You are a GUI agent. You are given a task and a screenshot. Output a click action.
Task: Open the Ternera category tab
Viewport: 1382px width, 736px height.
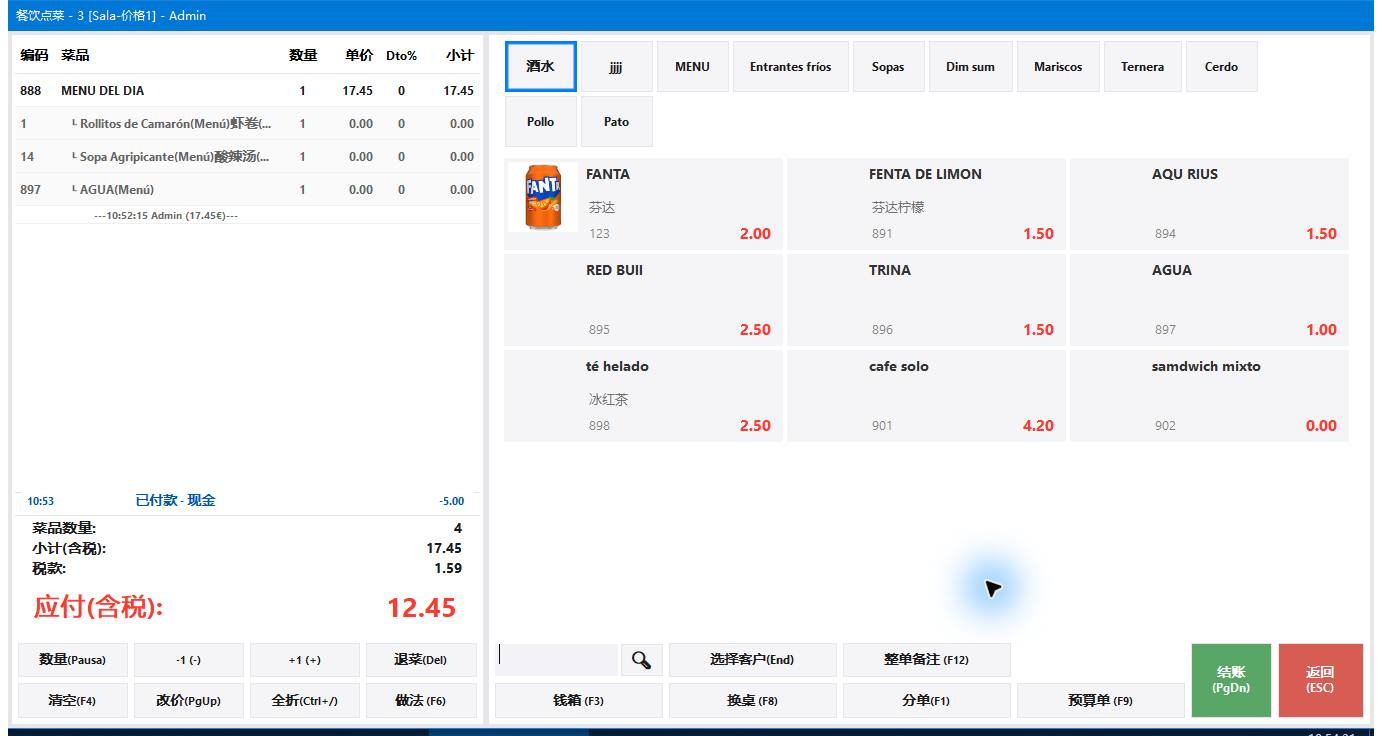(x=1142, y=67)
